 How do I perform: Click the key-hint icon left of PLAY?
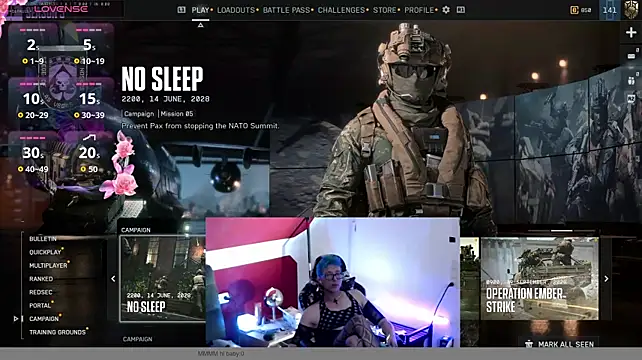pos(181,9)
